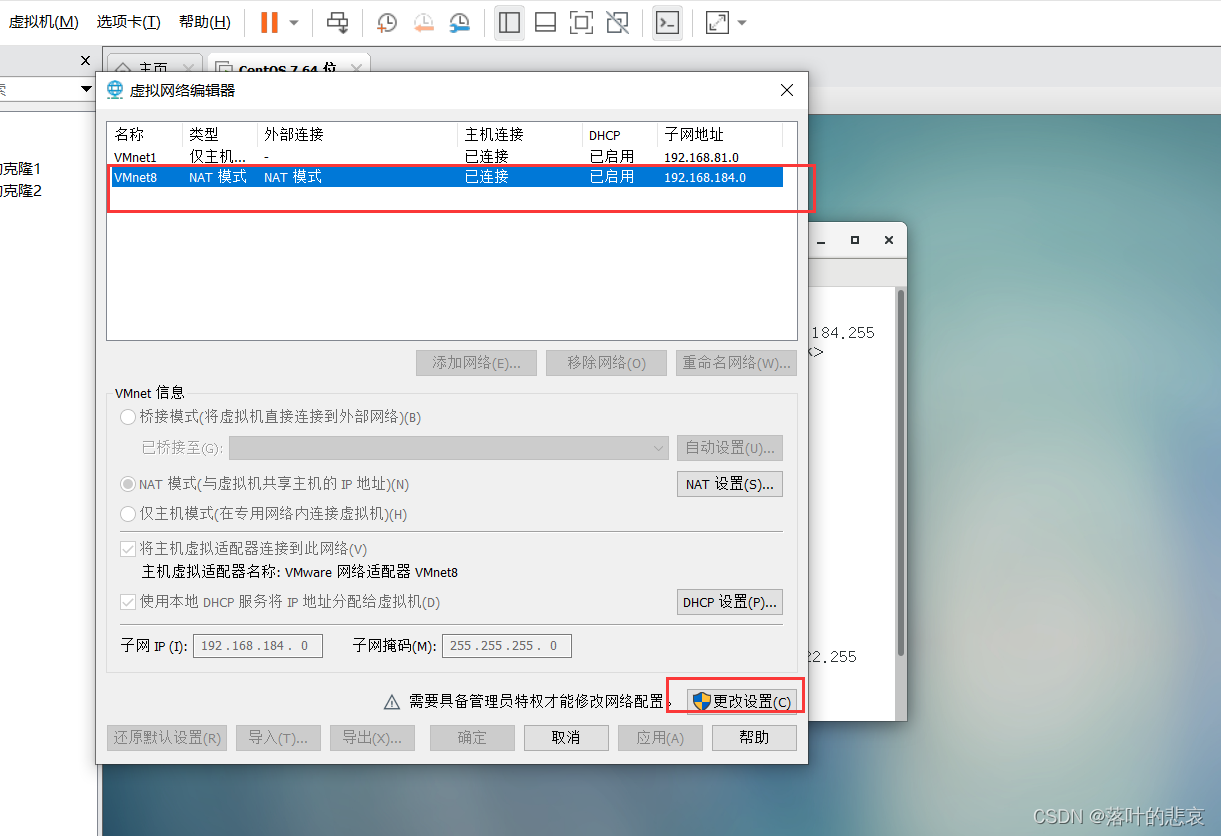1221x836 pixels.
Task: Toggle 将主机虚拟适配器连接到此网络 checkbox
Action: pos(128,549)
